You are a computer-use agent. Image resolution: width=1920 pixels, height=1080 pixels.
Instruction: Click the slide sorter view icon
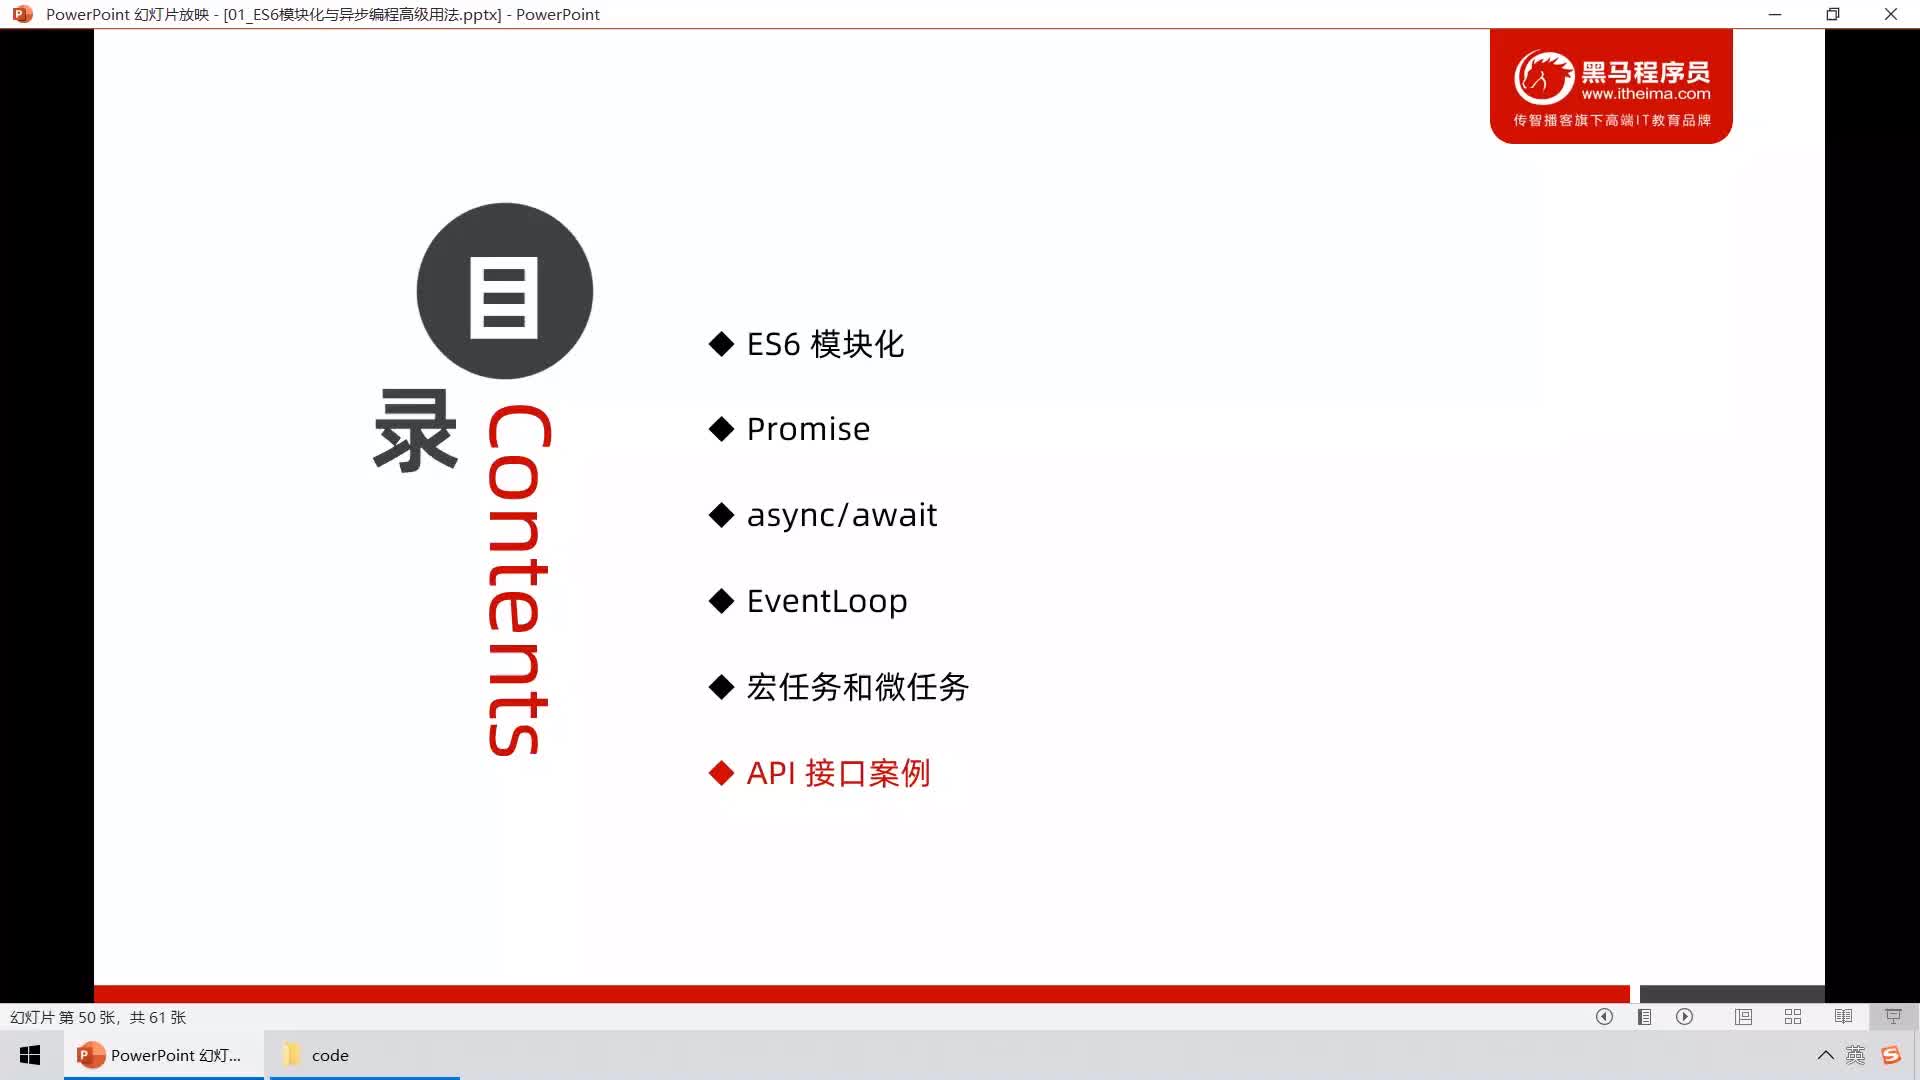coord(1791,1017)
